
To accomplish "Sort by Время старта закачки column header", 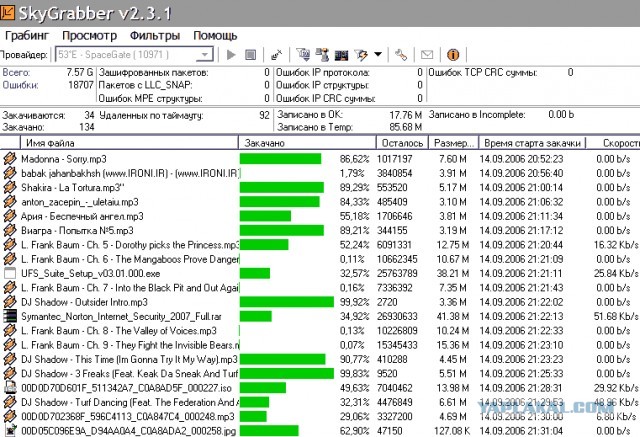I will click(532, 143).
